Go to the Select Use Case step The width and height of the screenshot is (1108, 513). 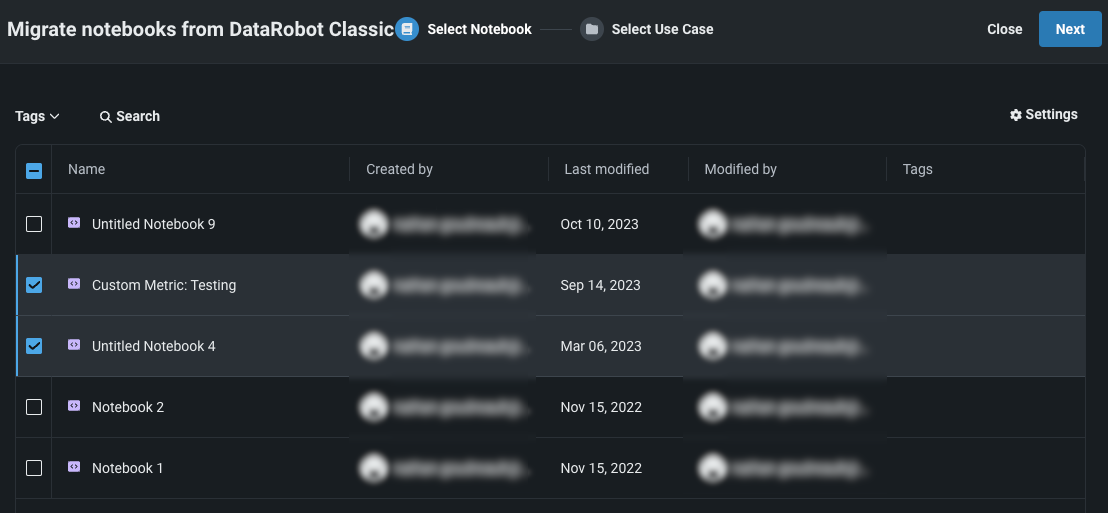point(662,29)
